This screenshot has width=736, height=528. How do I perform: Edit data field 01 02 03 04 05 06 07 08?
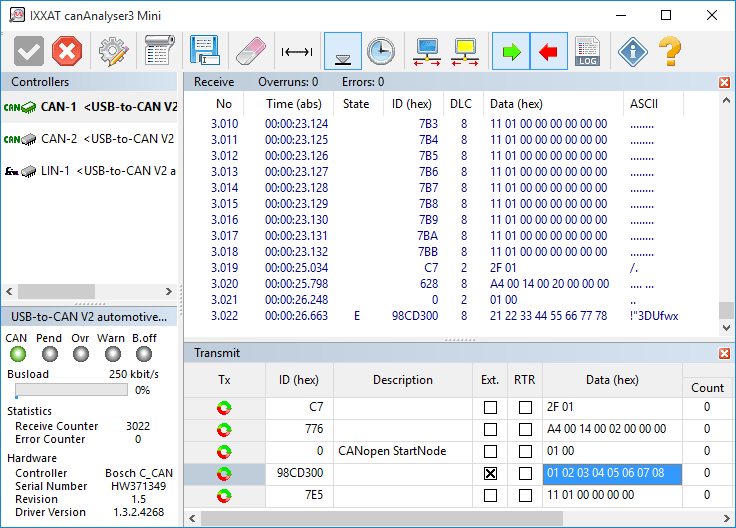[612, 474]
